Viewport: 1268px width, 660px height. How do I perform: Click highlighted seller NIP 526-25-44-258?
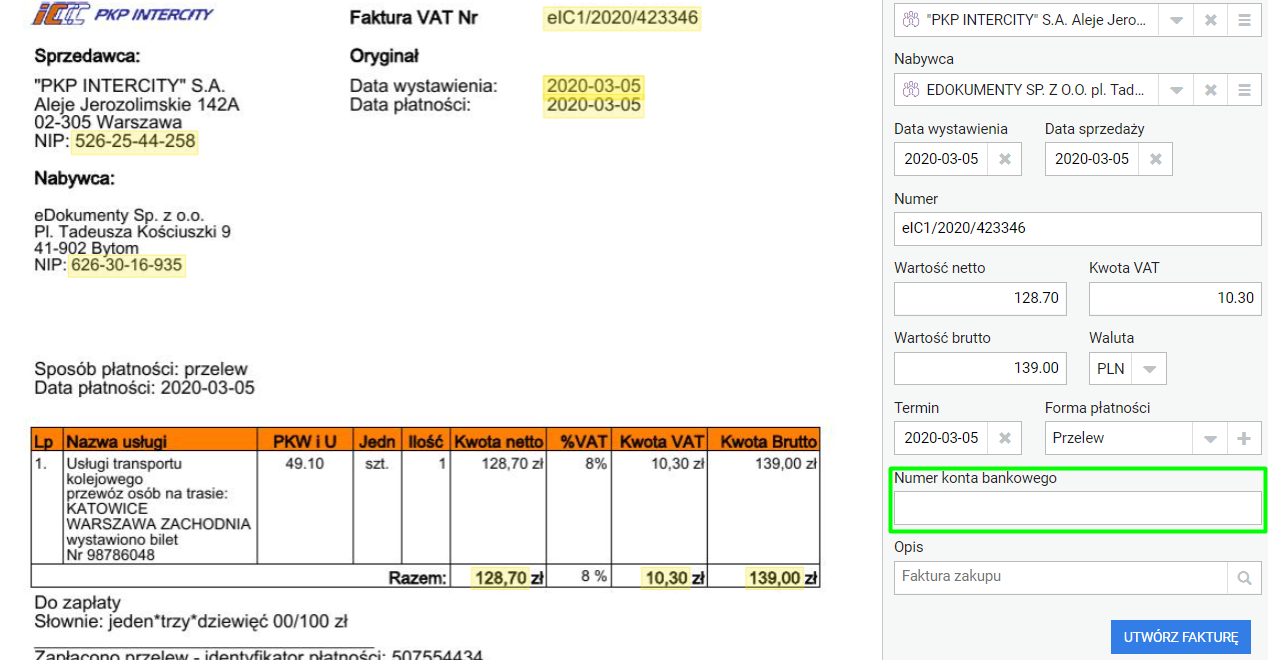pos(135,142)
